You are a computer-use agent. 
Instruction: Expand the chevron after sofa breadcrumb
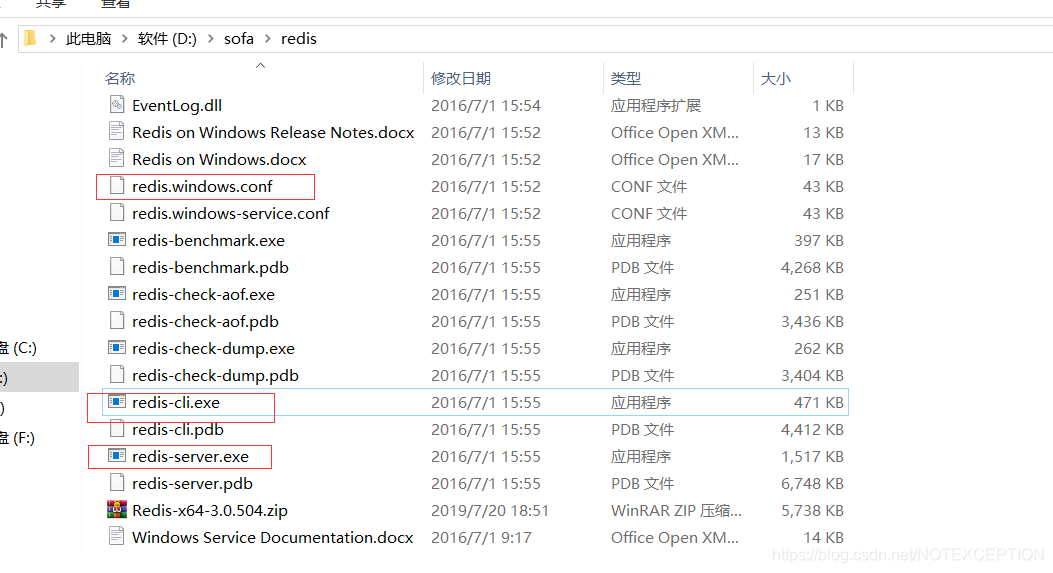(x=267, y=39)
